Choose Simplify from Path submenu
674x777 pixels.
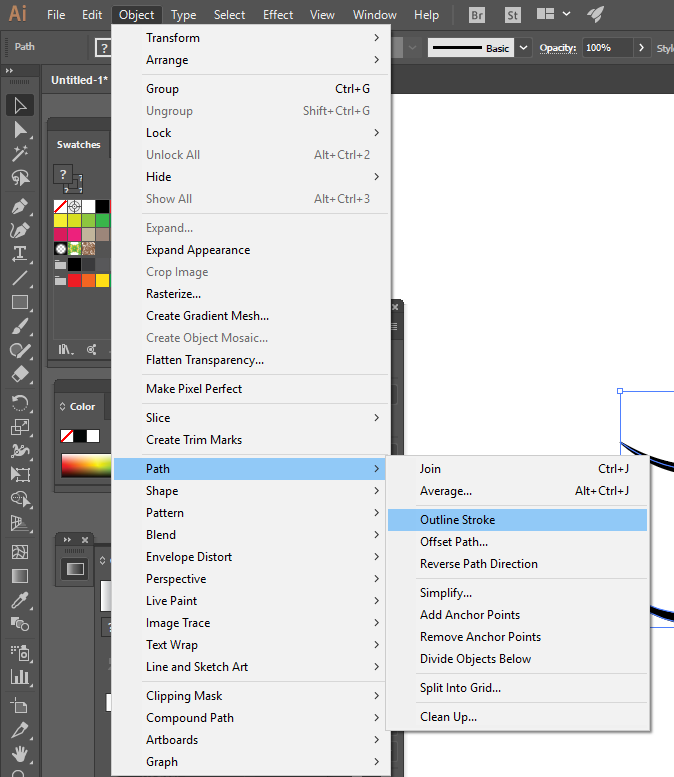click(517, 593)
